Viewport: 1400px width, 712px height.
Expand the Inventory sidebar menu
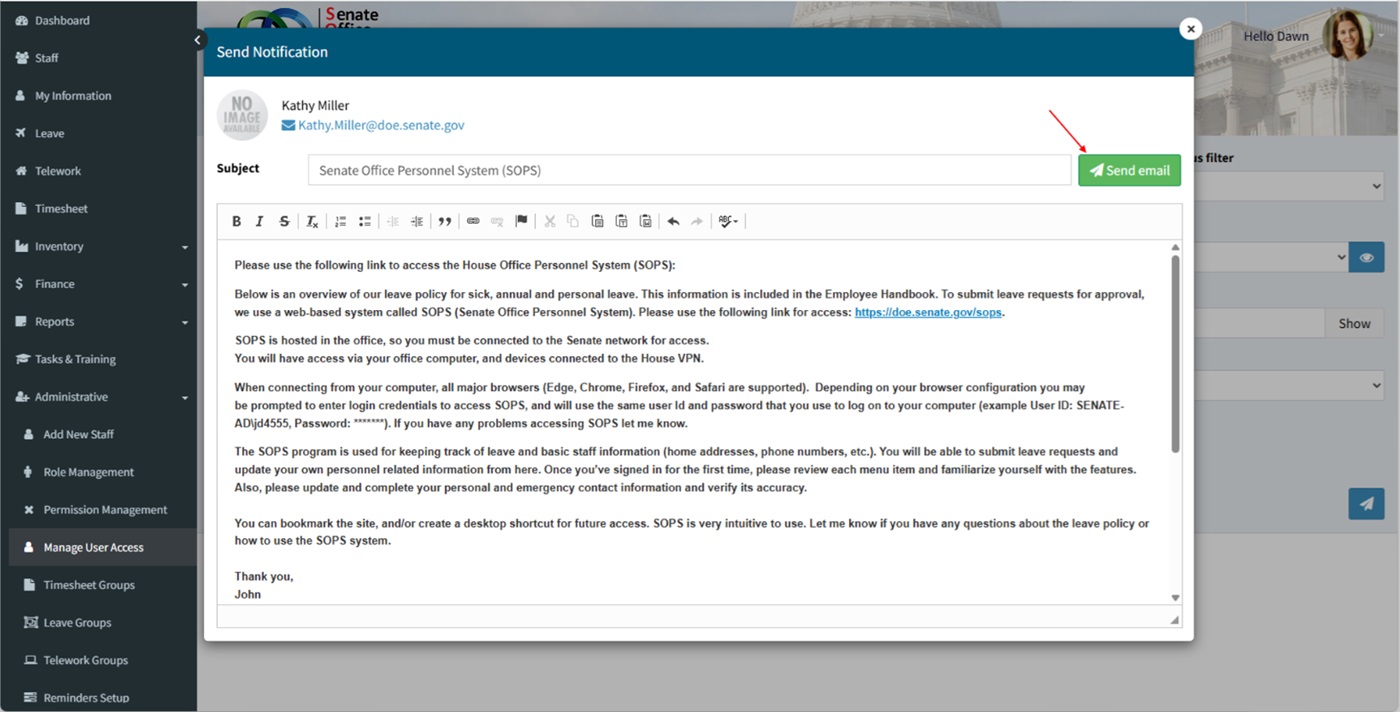100,246
